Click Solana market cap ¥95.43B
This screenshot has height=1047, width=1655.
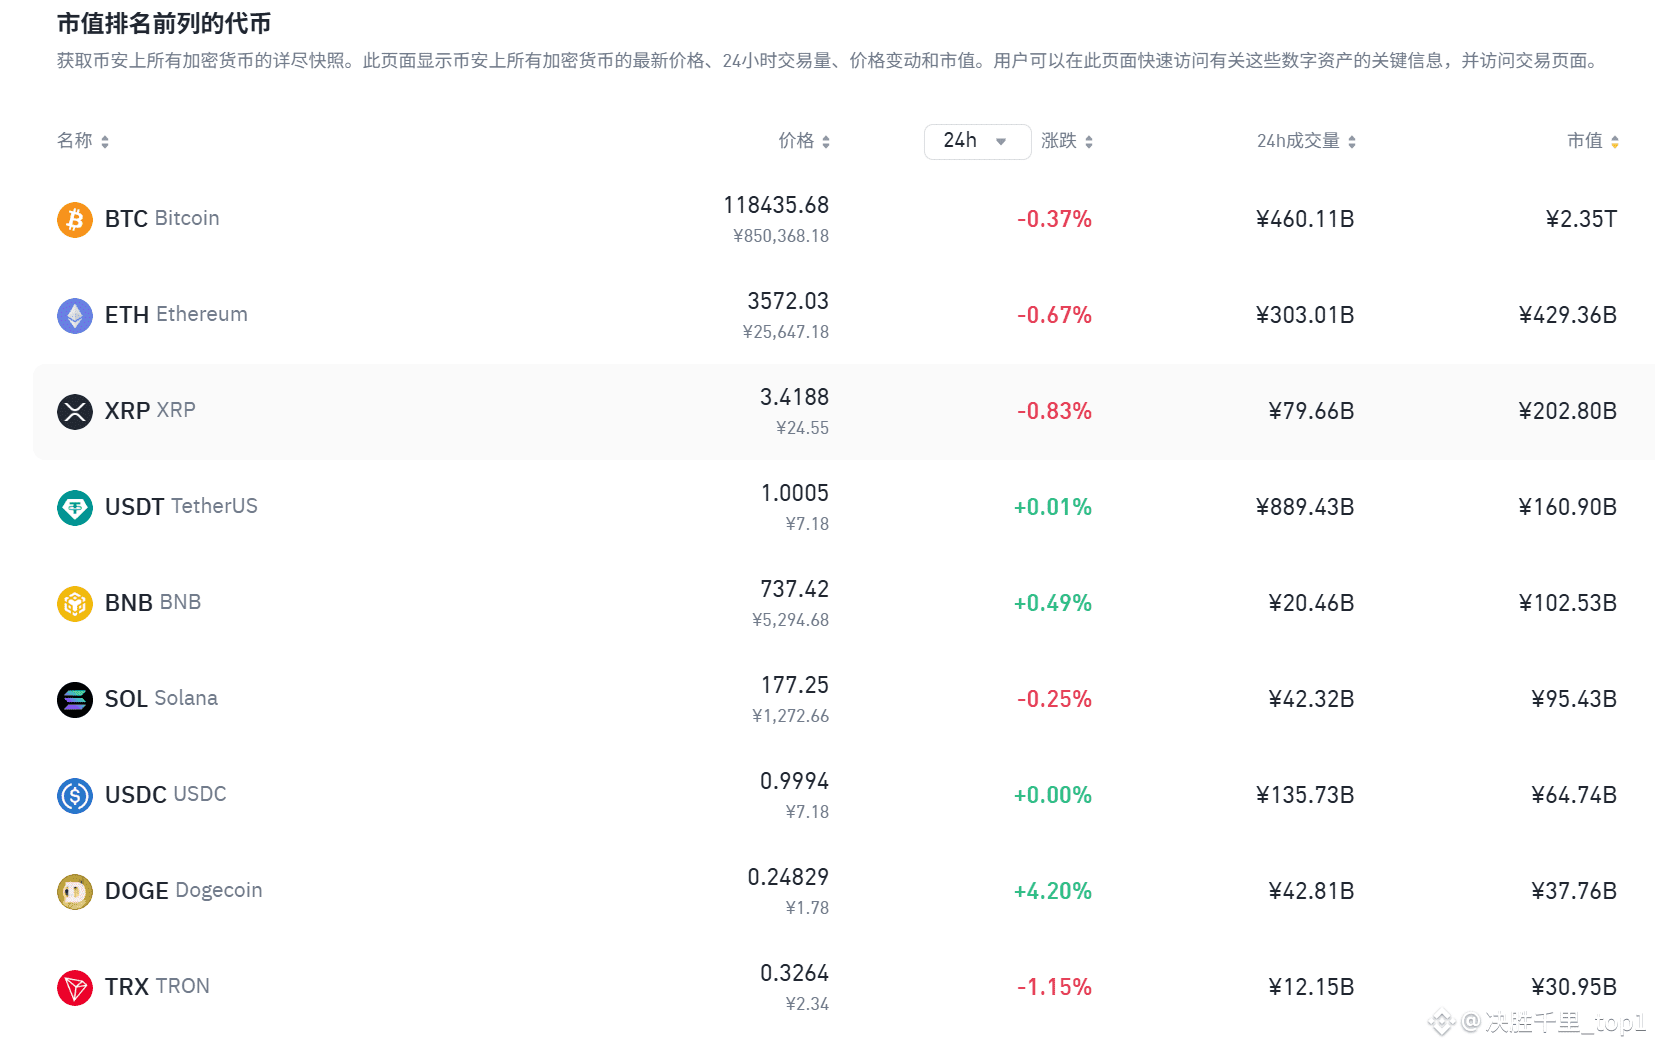point(1574,699)
